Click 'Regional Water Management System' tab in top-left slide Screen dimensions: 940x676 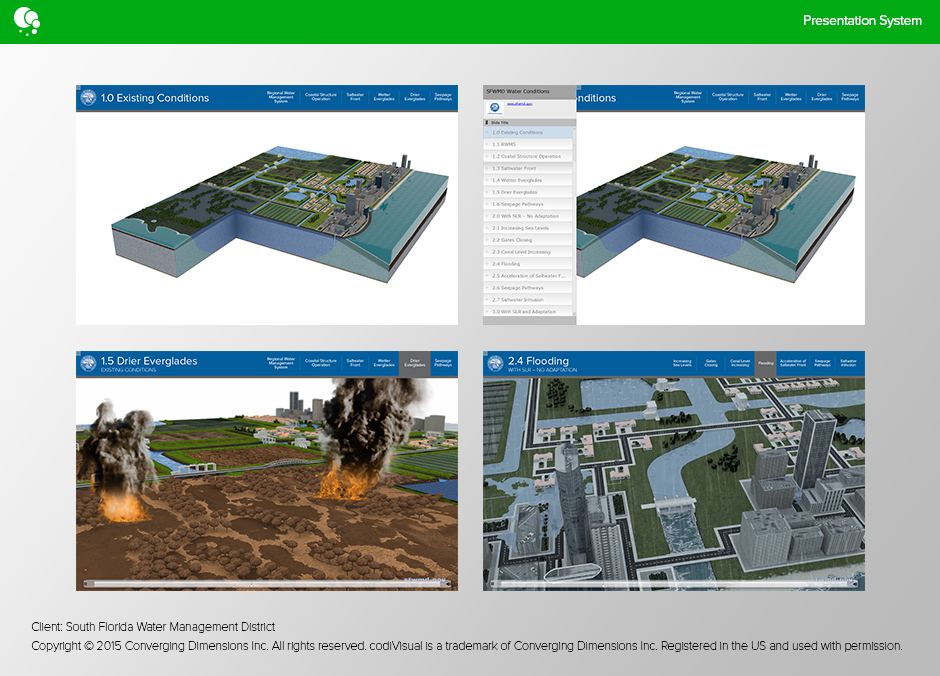pos(281,97)
